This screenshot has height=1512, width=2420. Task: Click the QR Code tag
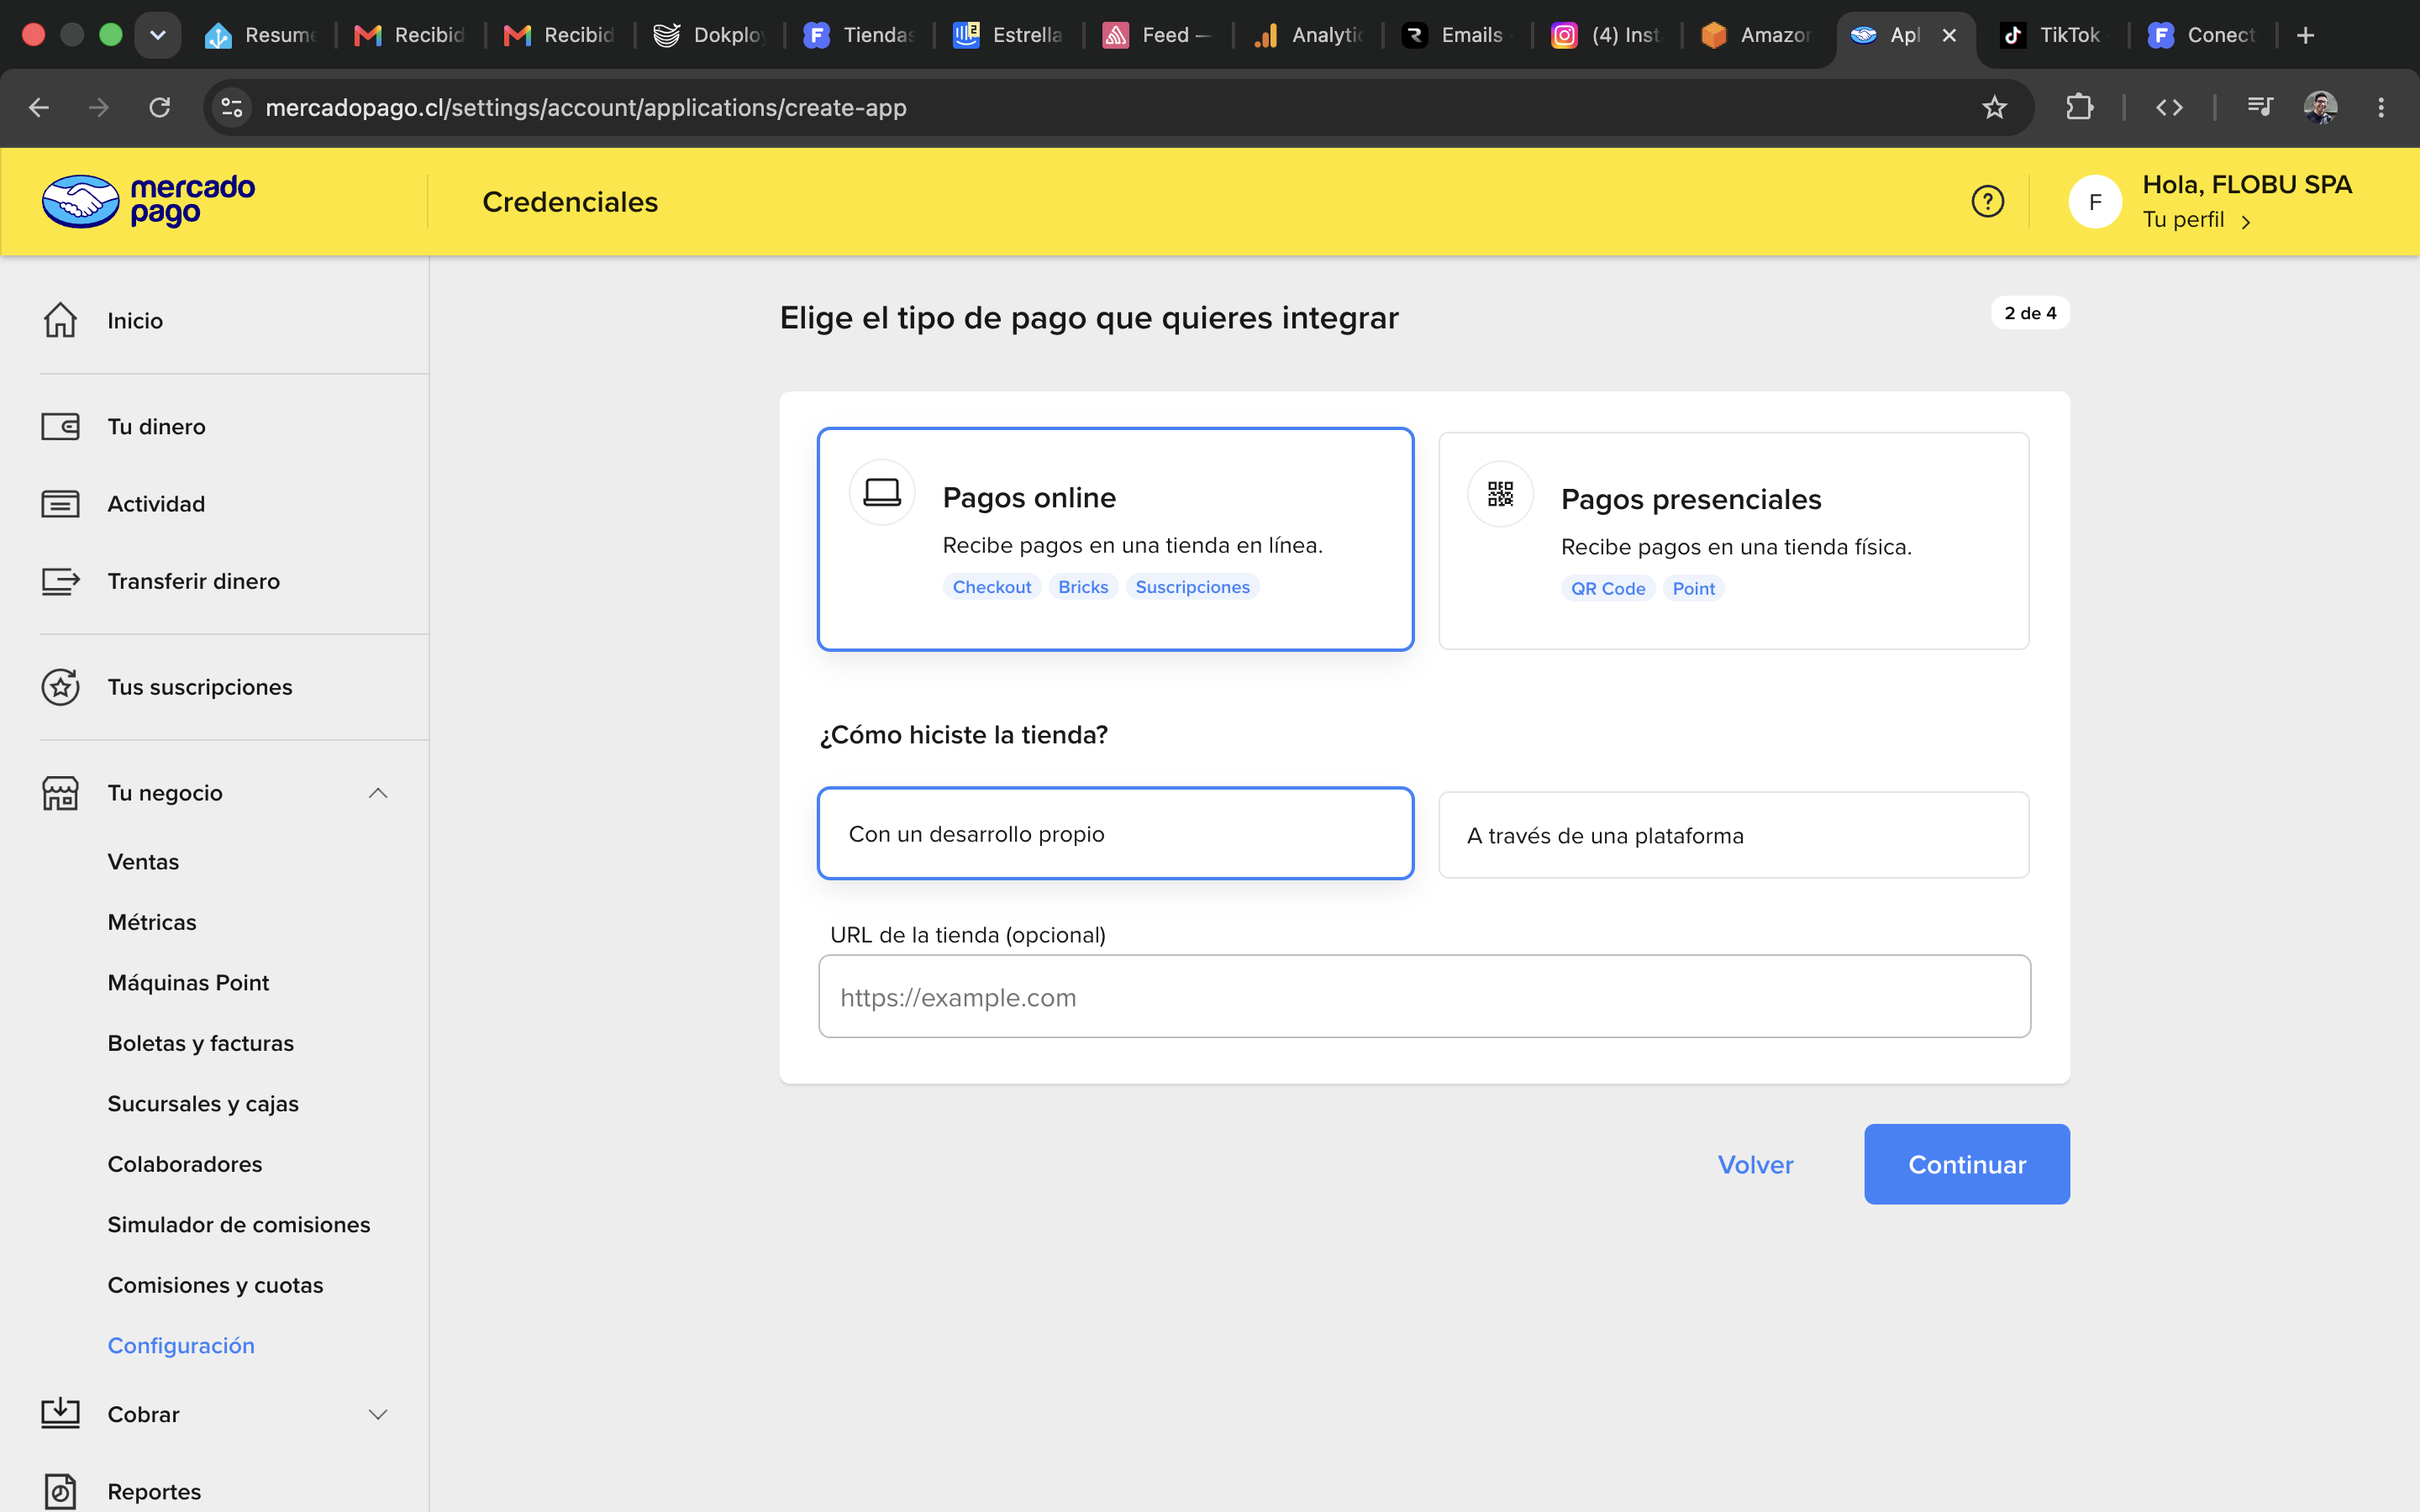pos(1608,589)
